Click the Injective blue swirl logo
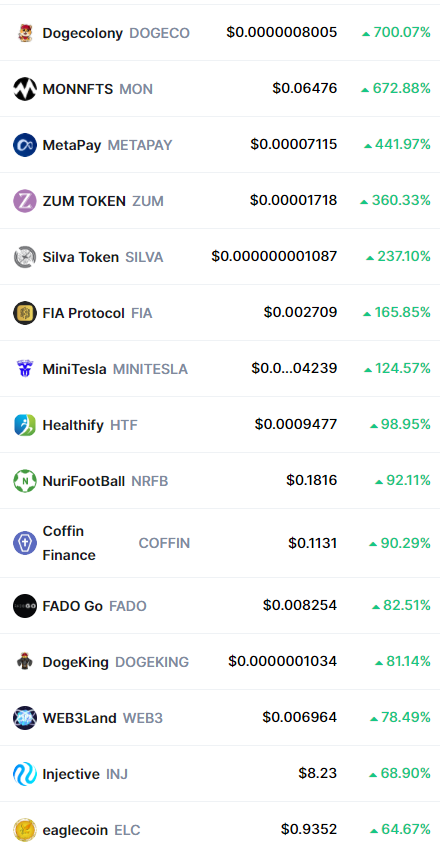Image resolution: width=440 pixels, height=846 pixels. [25, 774]
